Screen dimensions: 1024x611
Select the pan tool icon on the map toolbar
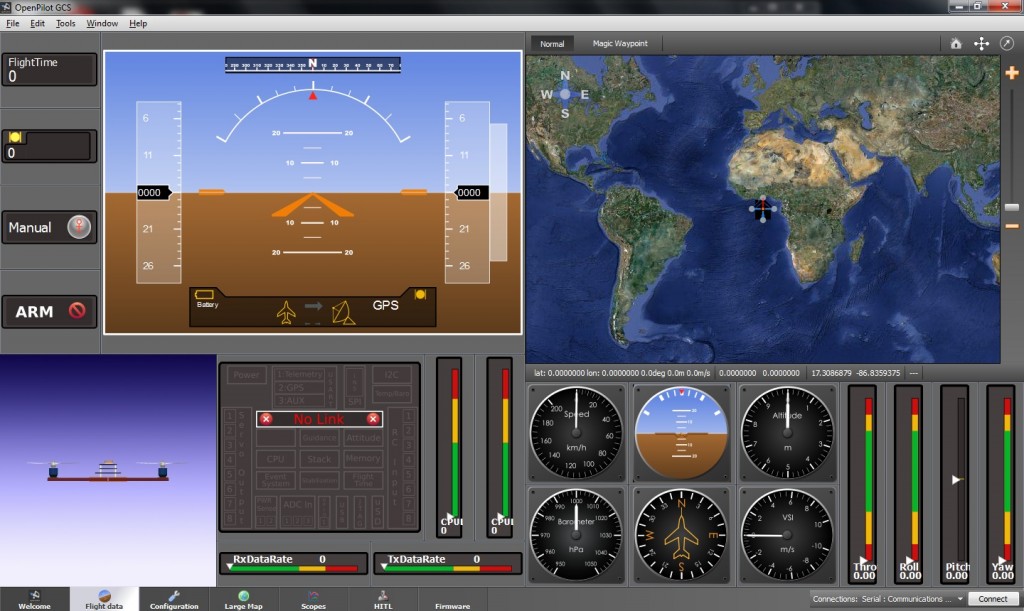(x=981, y=43)
